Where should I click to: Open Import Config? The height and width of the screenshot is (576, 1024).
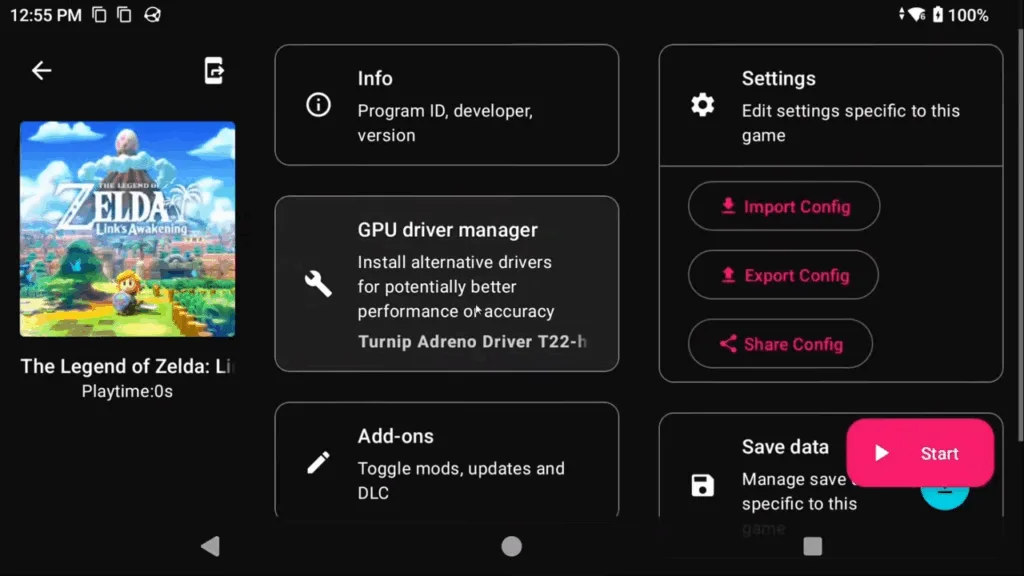click(784, 206)
